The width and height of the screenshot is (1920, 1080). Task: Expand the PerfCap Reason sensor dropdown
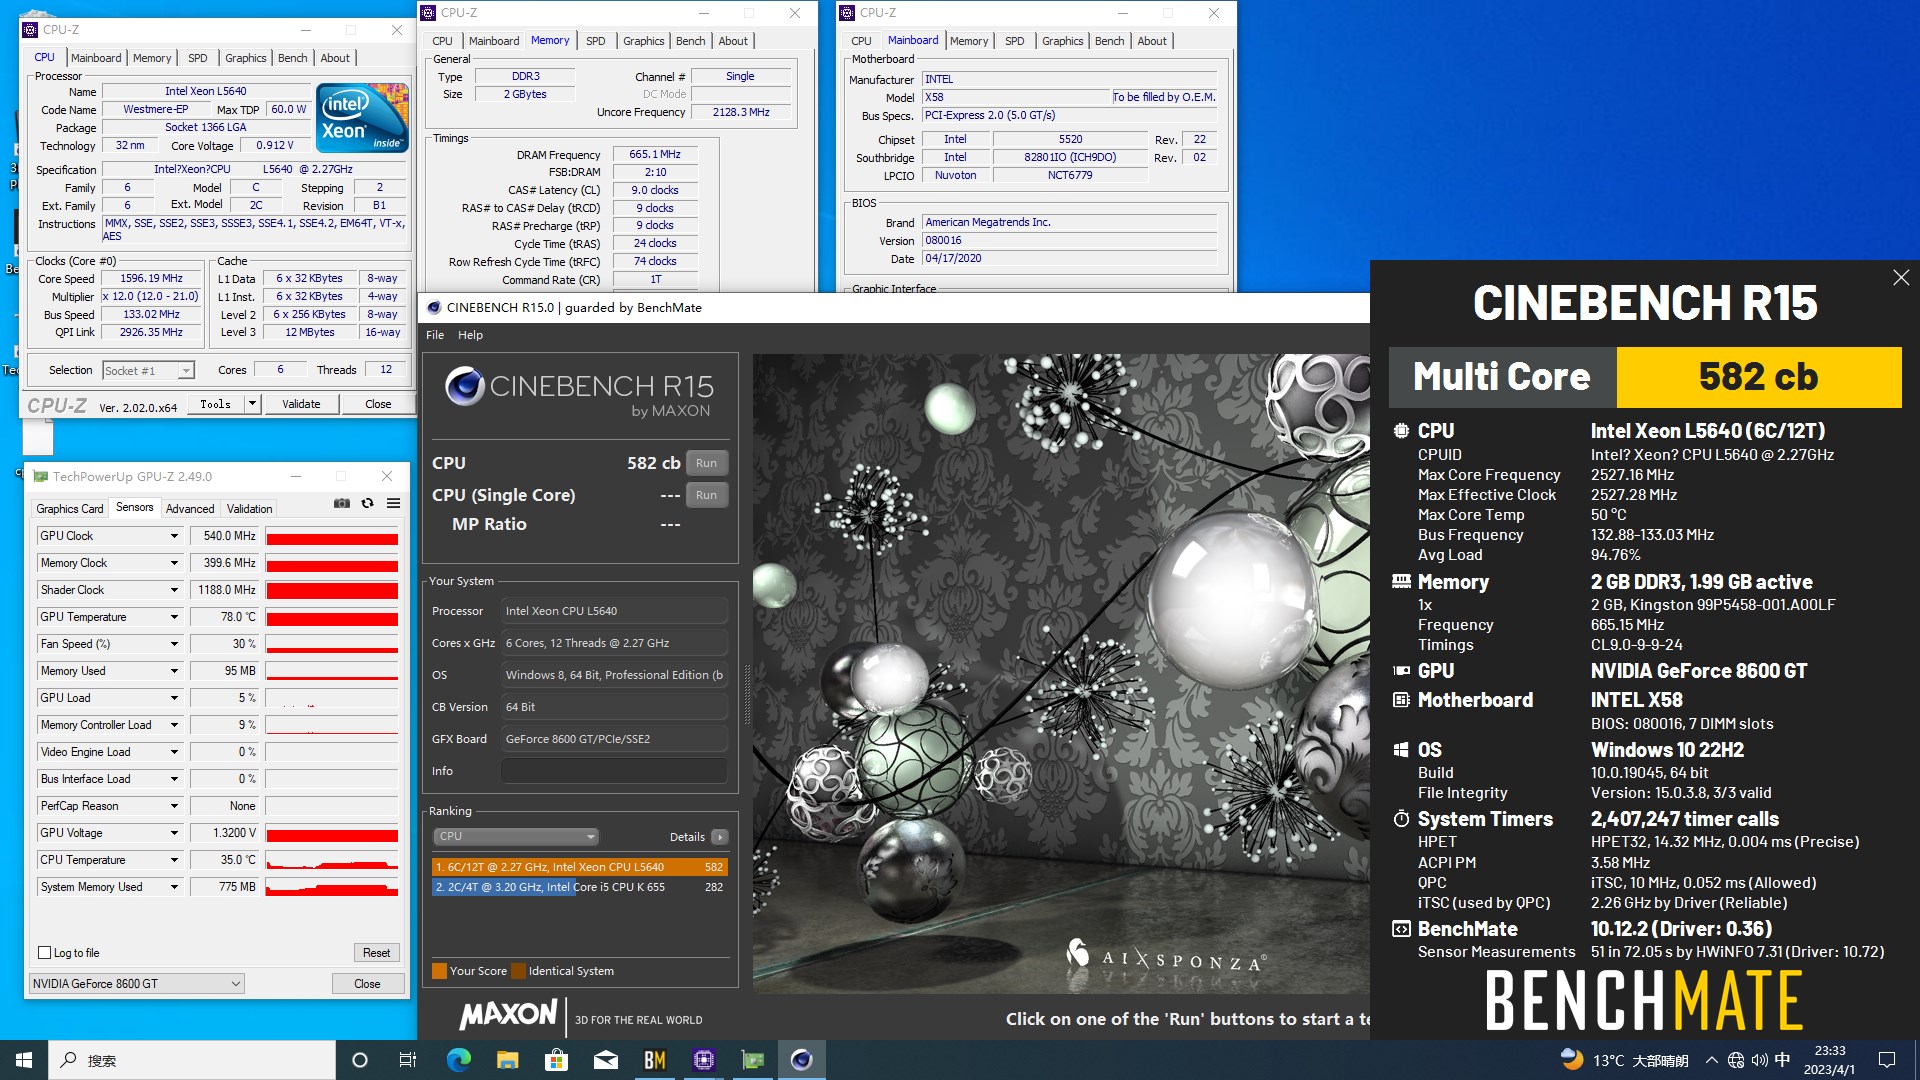click(x=174, y=806)
